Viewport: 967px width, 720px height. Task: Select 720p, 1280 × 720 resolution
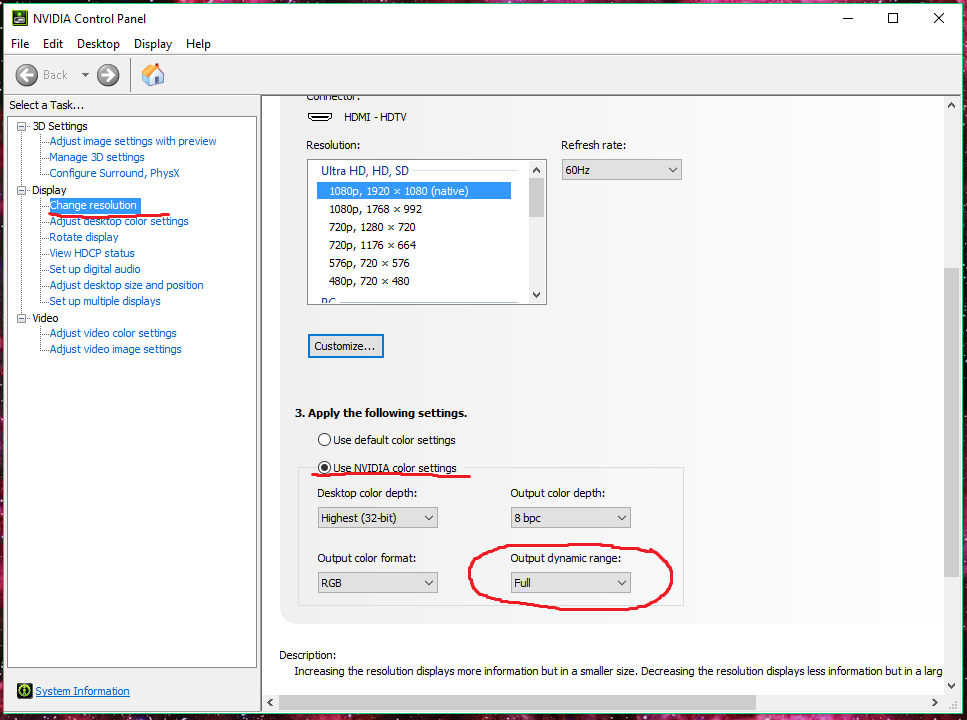click(372, 227)
